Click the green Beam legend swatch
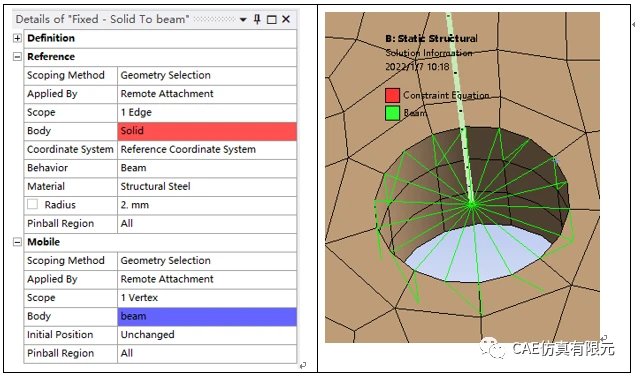Image resolution: width=635 pixels, height=377 pixels. click(x=392, y=113)
